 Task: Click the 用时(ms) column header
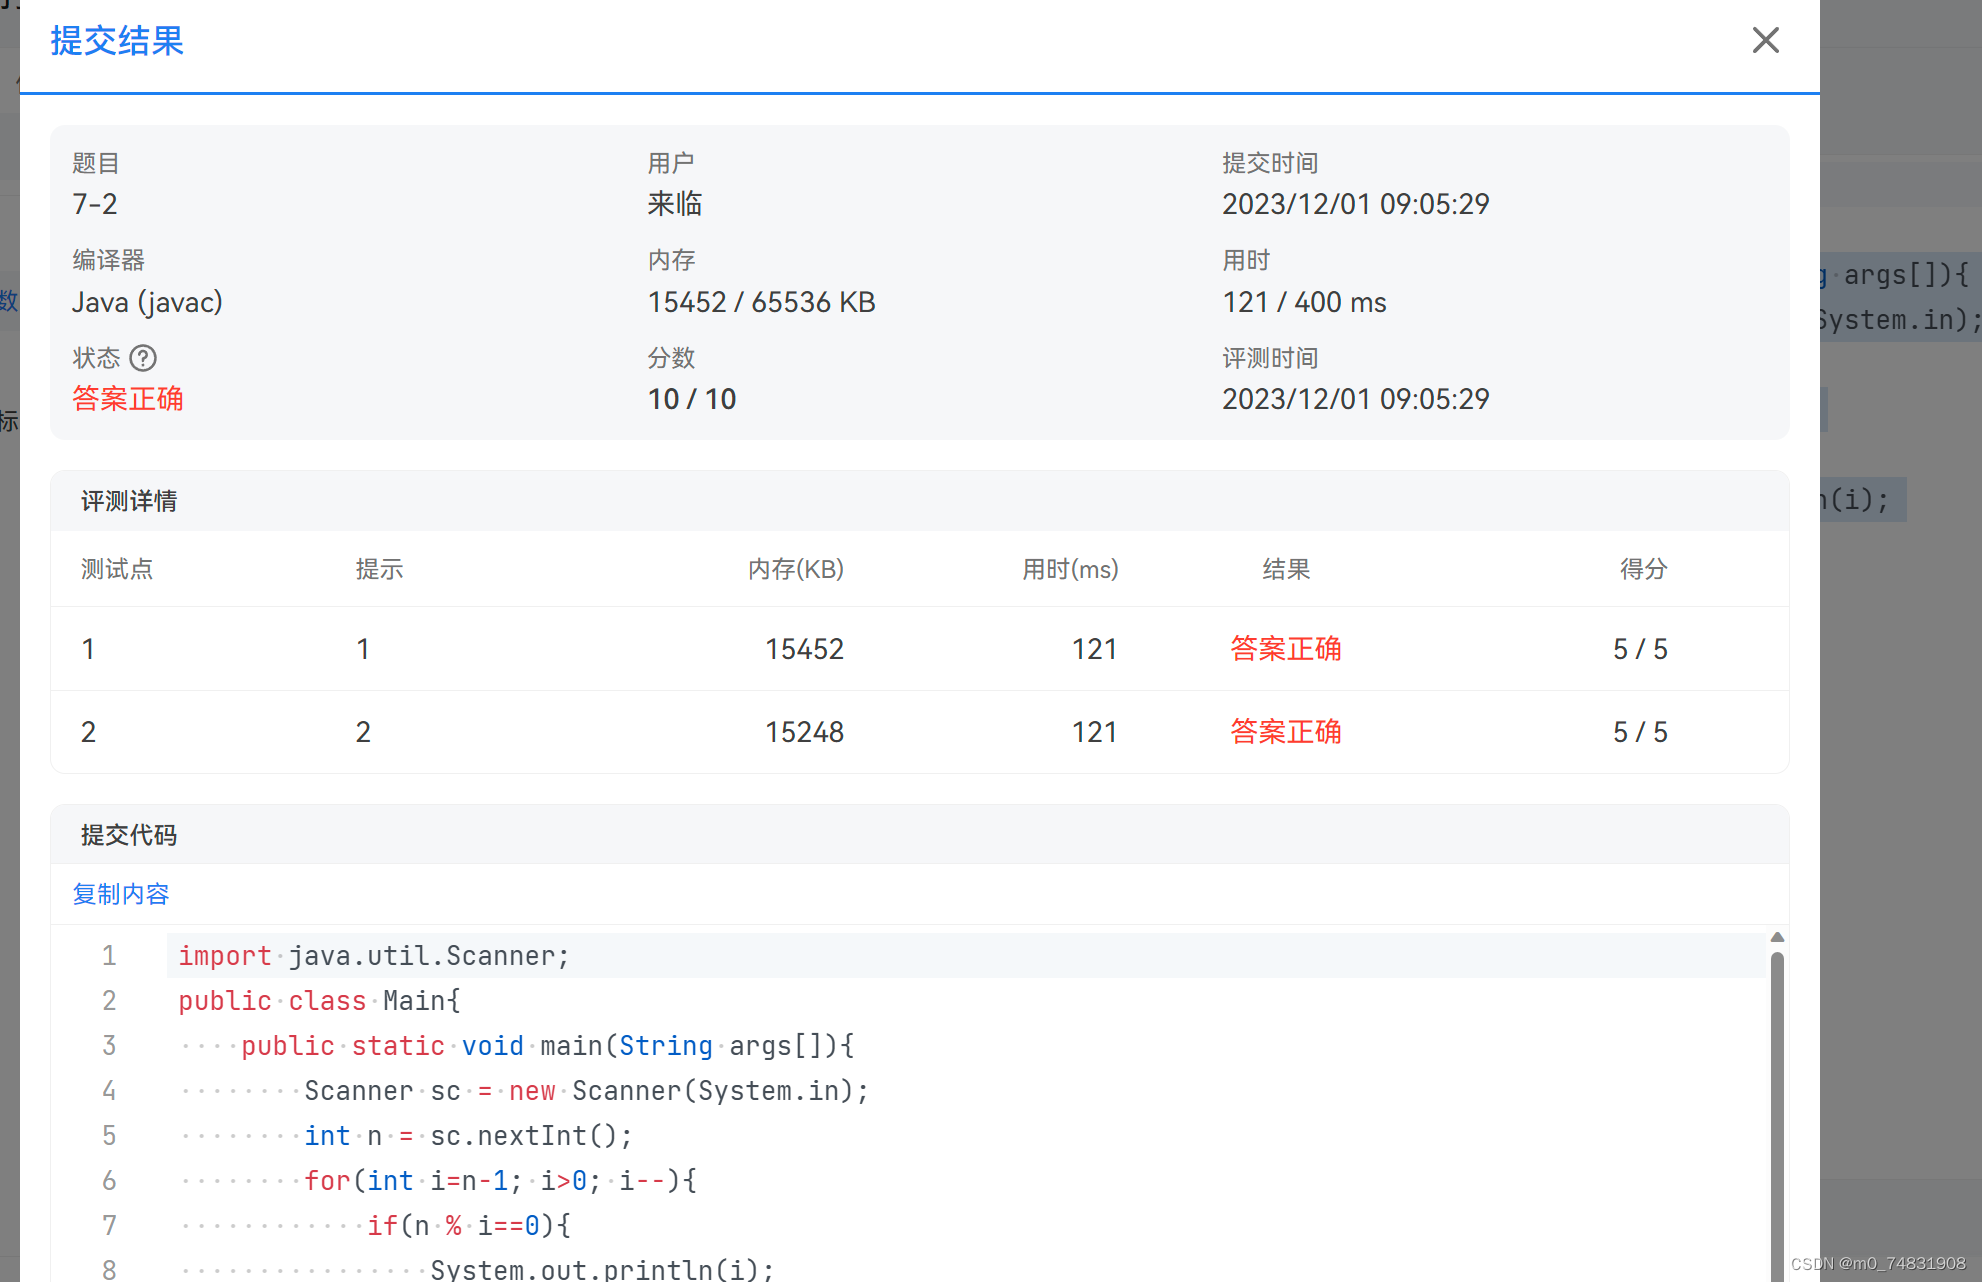1070,569
